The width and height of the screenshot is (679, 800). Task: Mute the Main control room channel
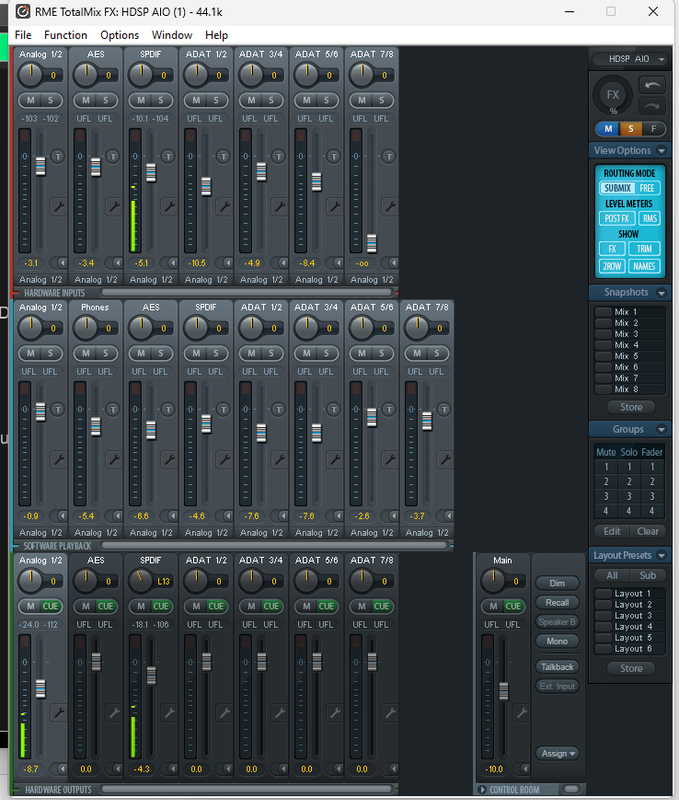pos(493,606)
